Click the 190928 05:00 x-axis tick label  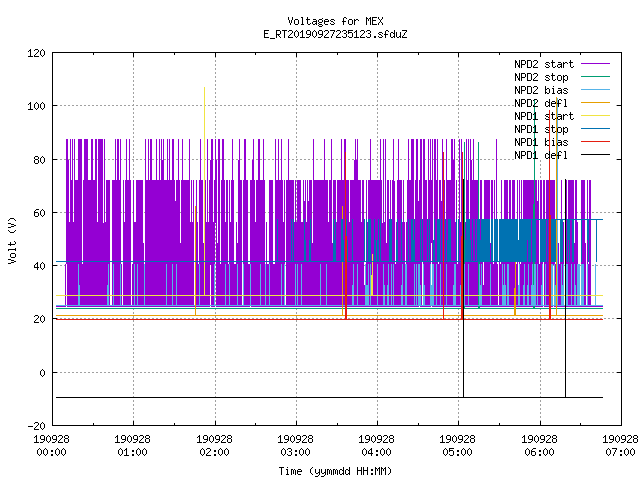(x=458, y=446)
